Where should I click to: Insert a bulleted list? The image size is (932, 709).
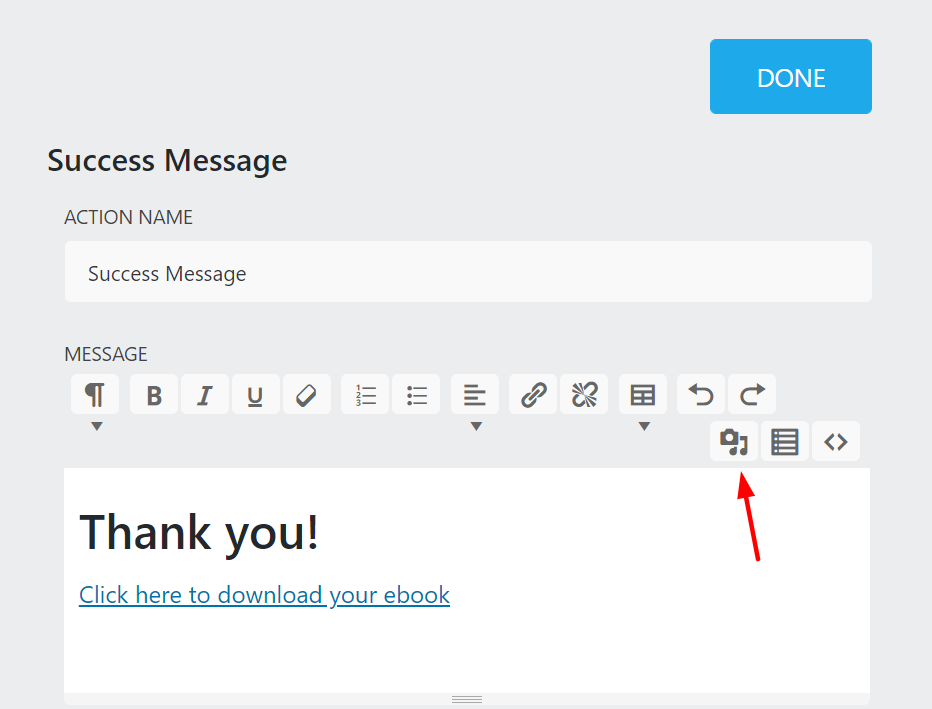(x=417, y=395)
